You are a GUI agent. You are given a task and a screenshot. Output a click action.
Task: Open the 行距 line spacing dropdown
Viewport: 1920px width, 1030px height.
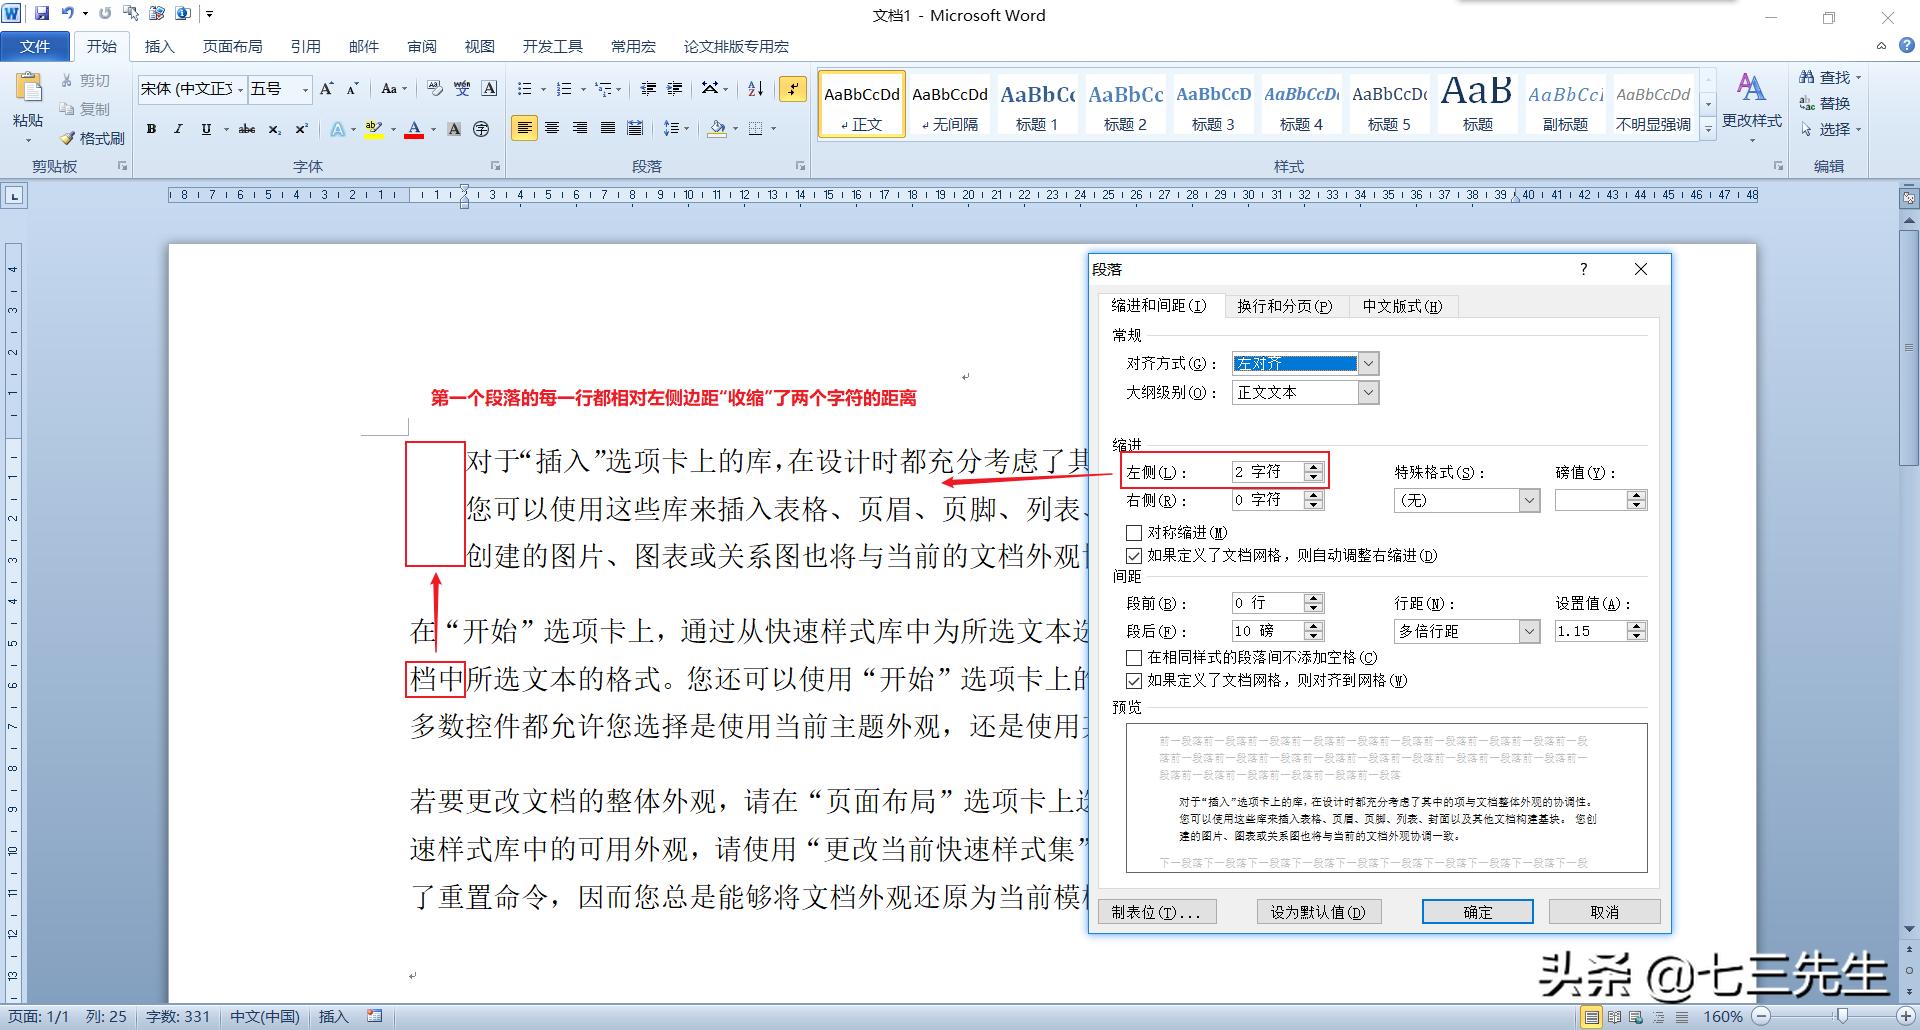(1528, 631)
